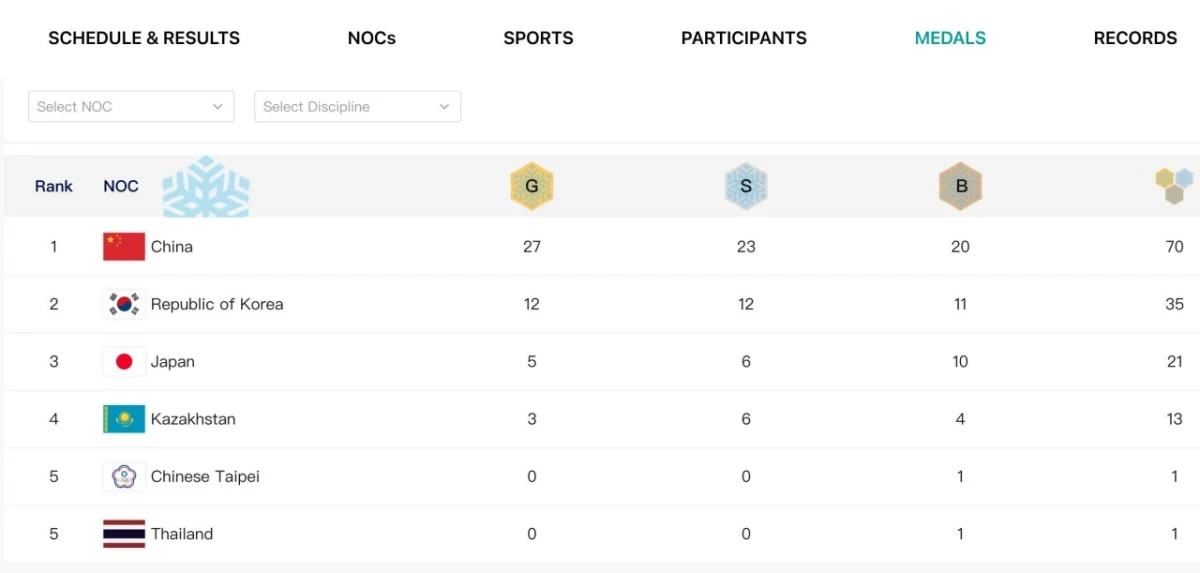Go to the Sports tab
This screenshot has height=573, width=1200.
[x=538, y=39]
